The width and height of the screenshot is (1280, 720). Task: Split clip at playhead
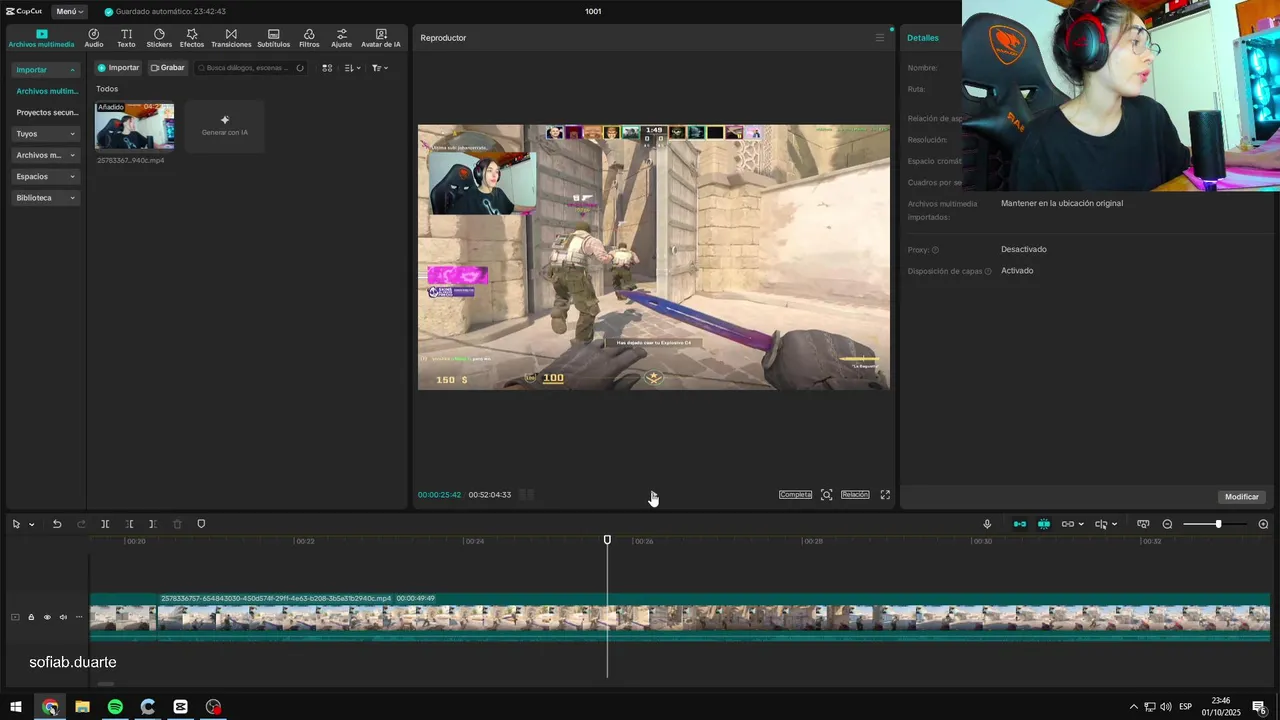point(105,524)
